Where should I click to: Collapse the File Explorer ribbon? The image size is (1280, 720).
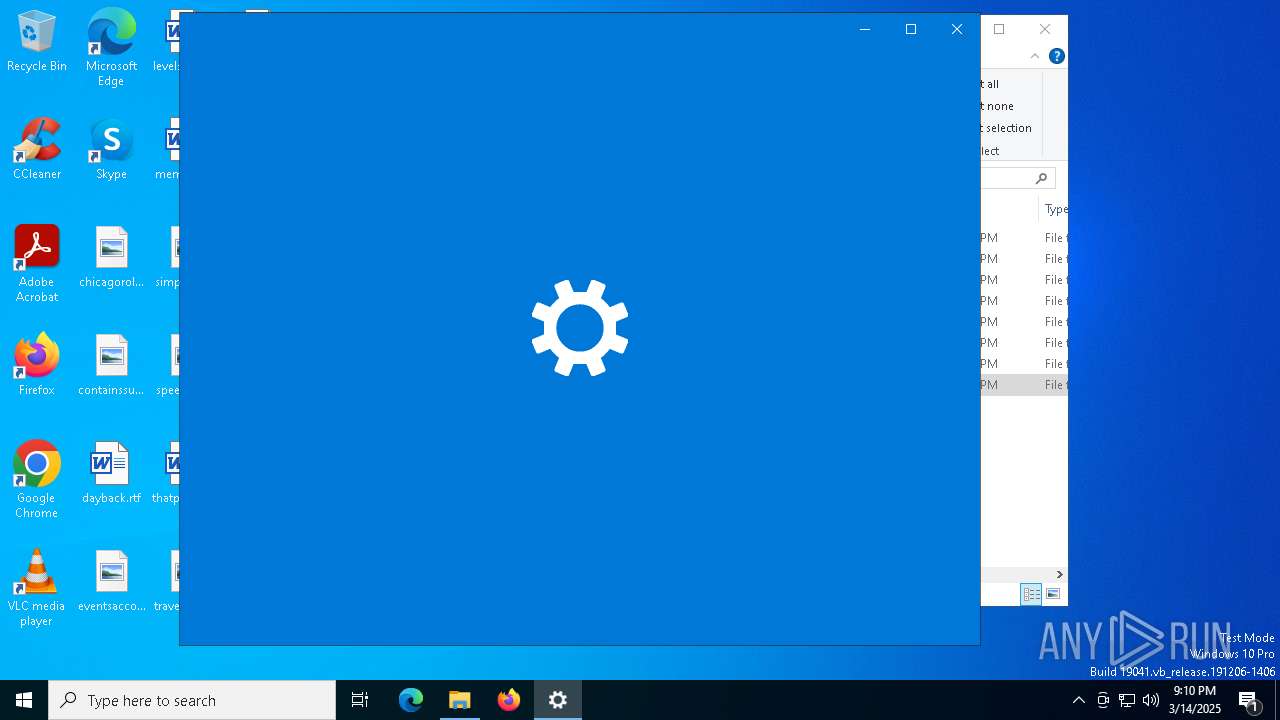click(1035, 56)
